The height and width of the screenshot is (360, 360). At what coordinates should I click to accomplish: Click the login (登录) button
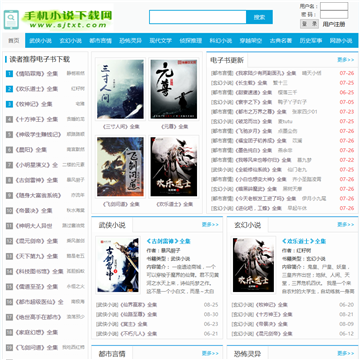pyautogui.click(x=310, y=24)
